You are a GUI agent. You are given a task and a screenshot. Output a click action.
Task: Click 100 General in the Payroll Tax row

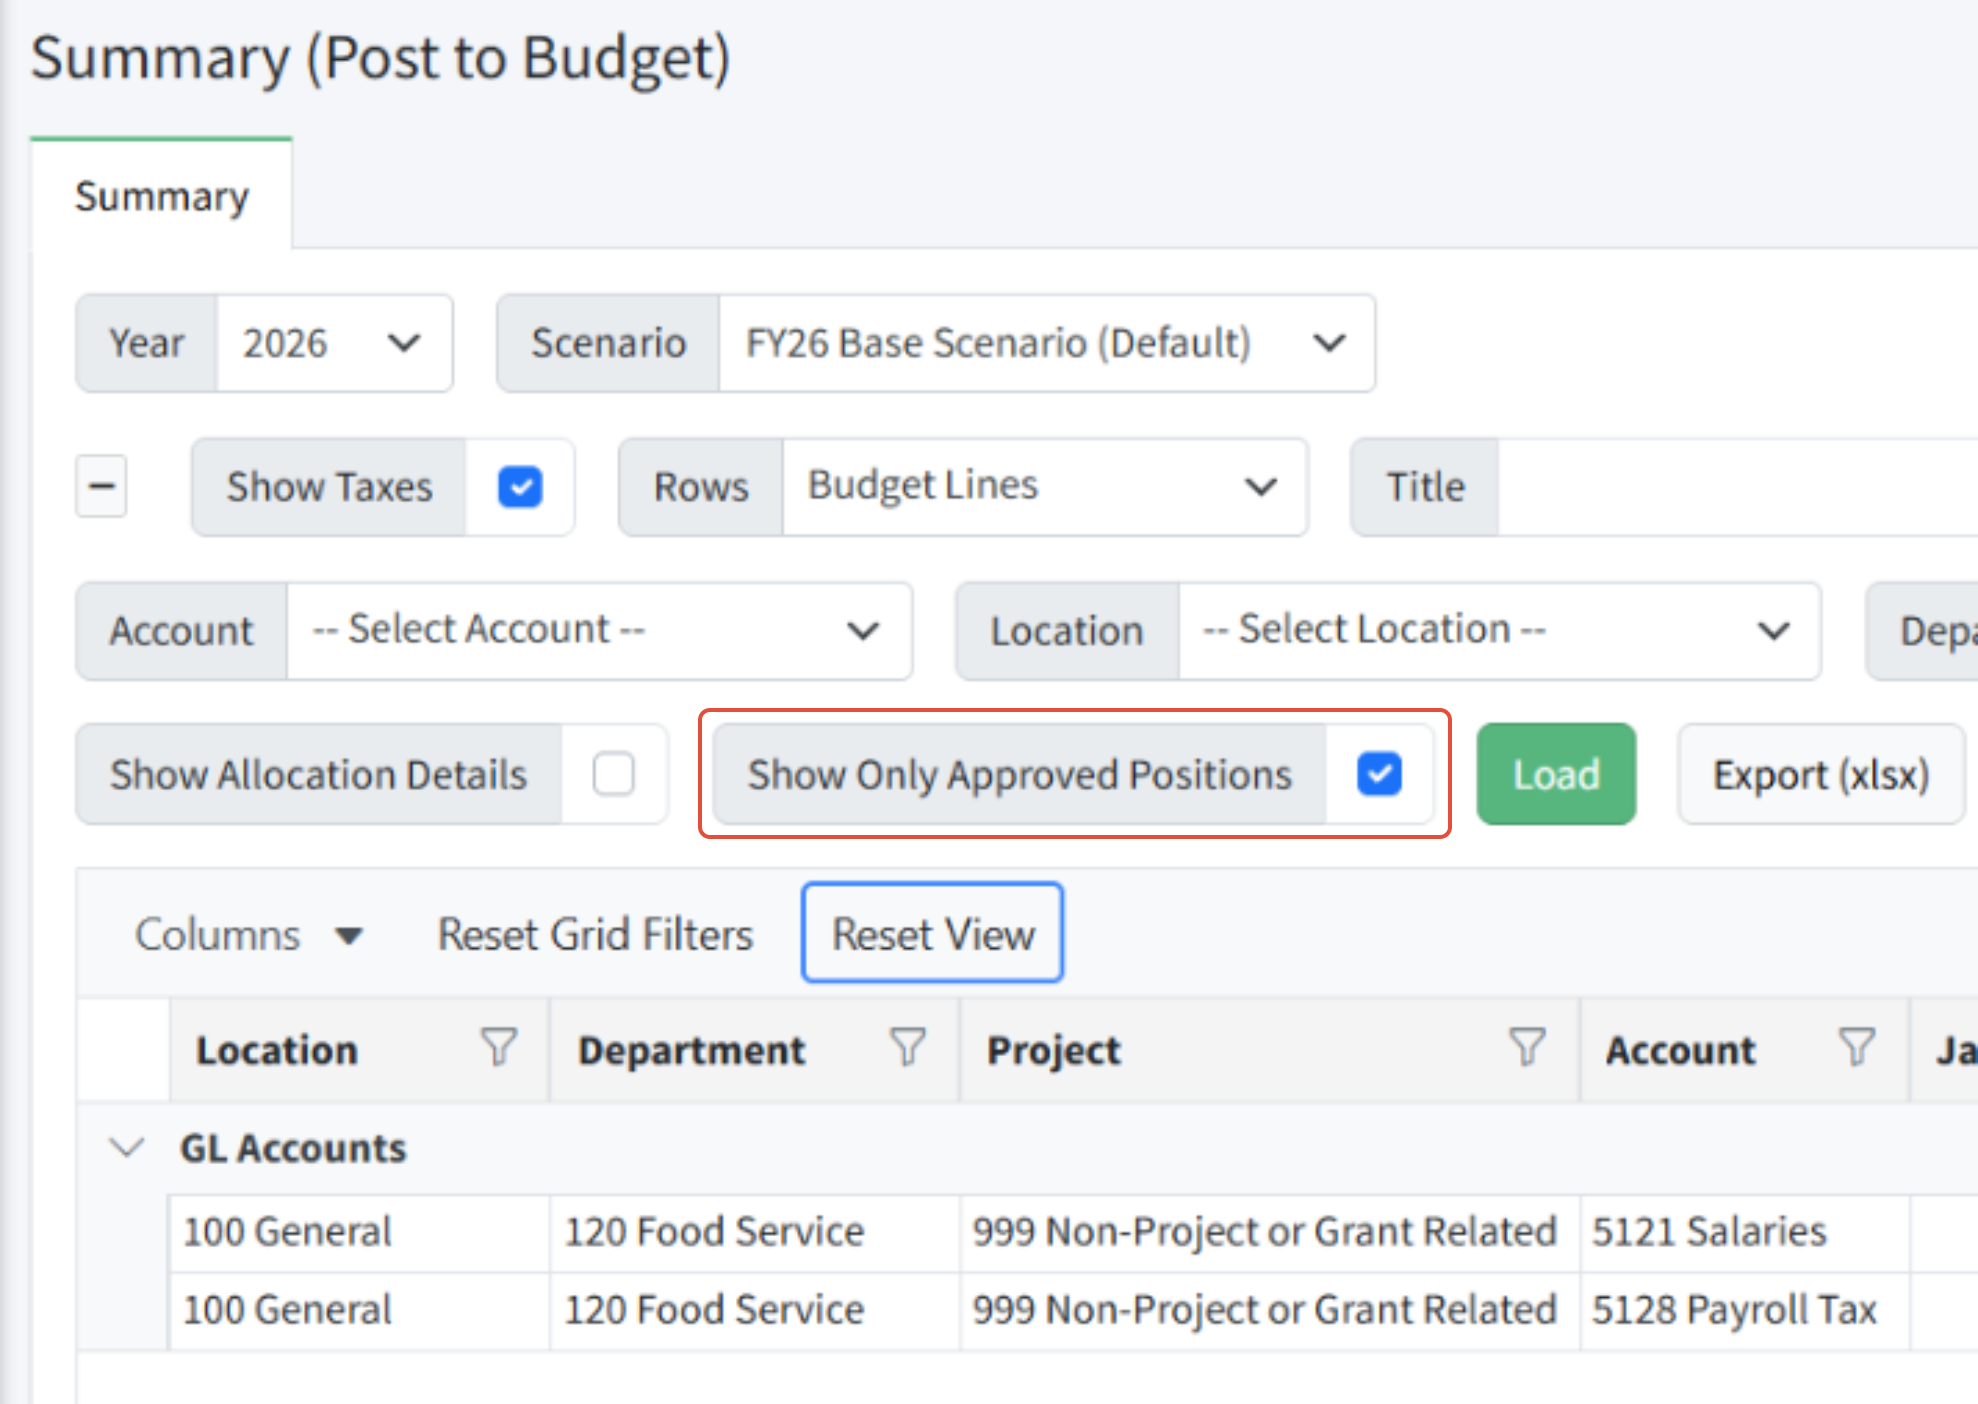359,1310
